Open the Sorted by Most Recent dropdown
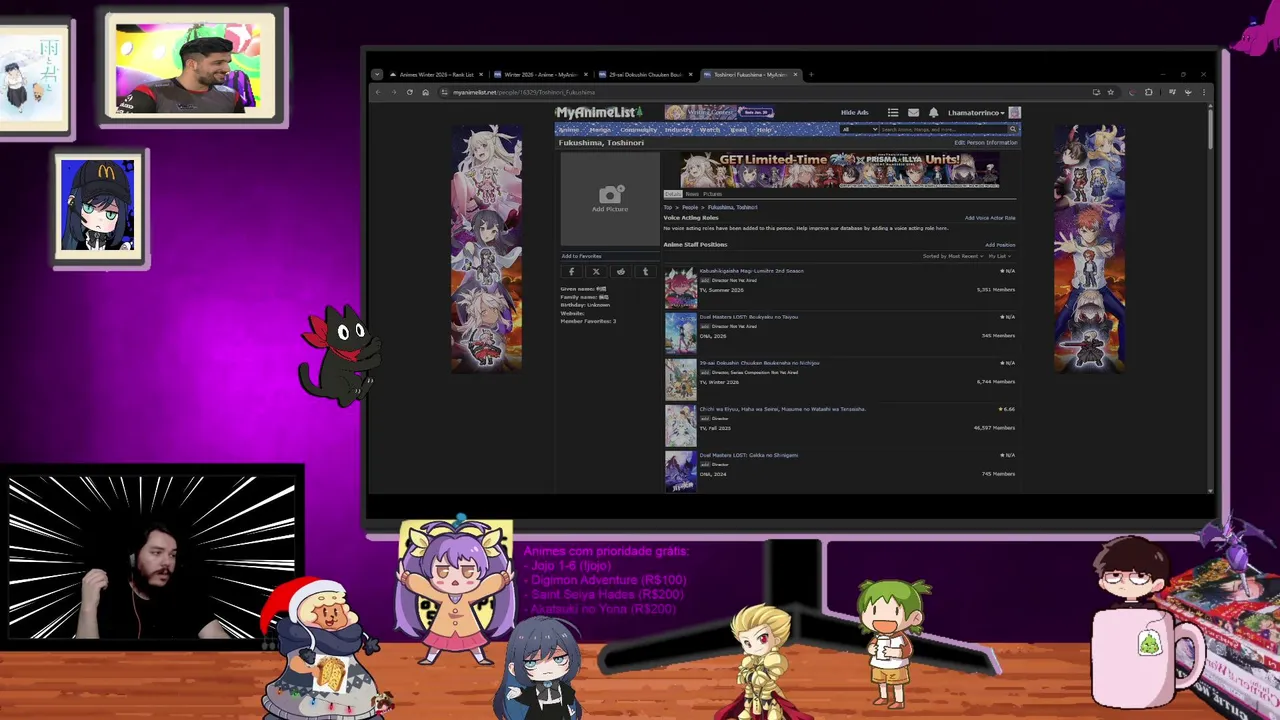Screen dimensions: 1280x720 click(953, 256)
